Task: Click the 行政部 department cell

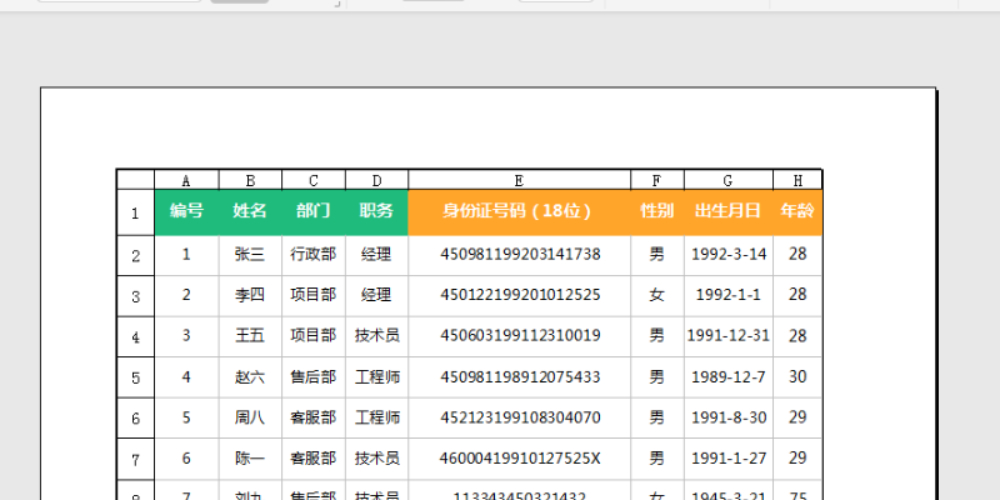Action: (313, 255)
